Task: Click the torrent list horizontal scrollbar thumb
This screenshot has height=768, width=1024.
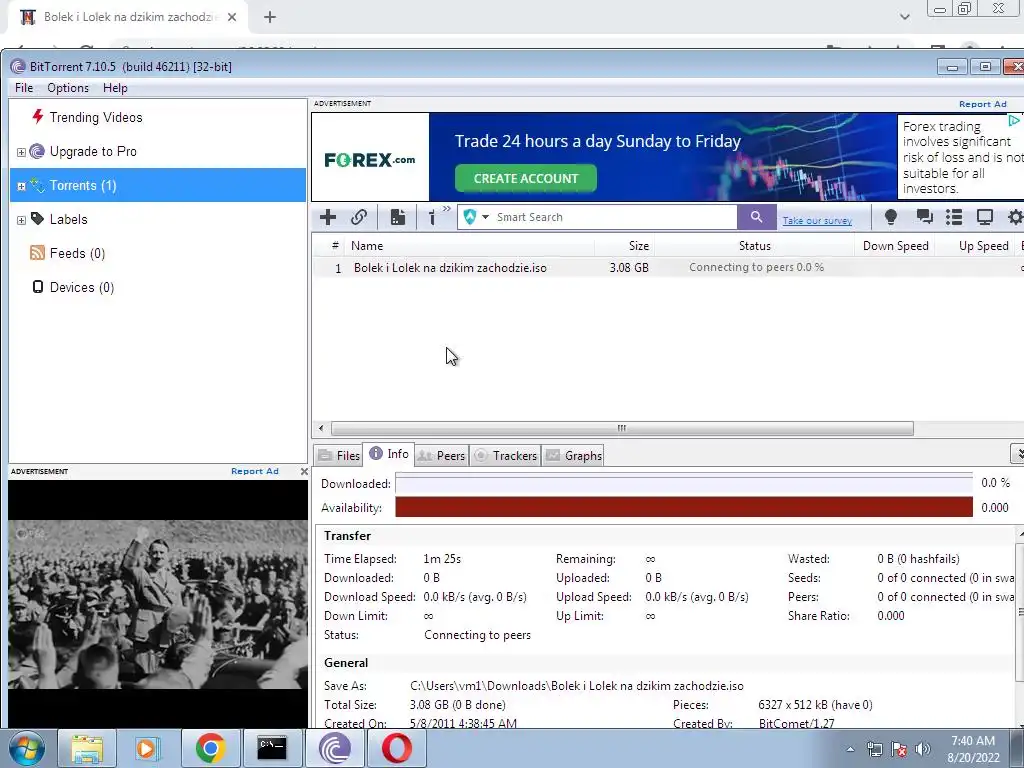Action: 622,428
